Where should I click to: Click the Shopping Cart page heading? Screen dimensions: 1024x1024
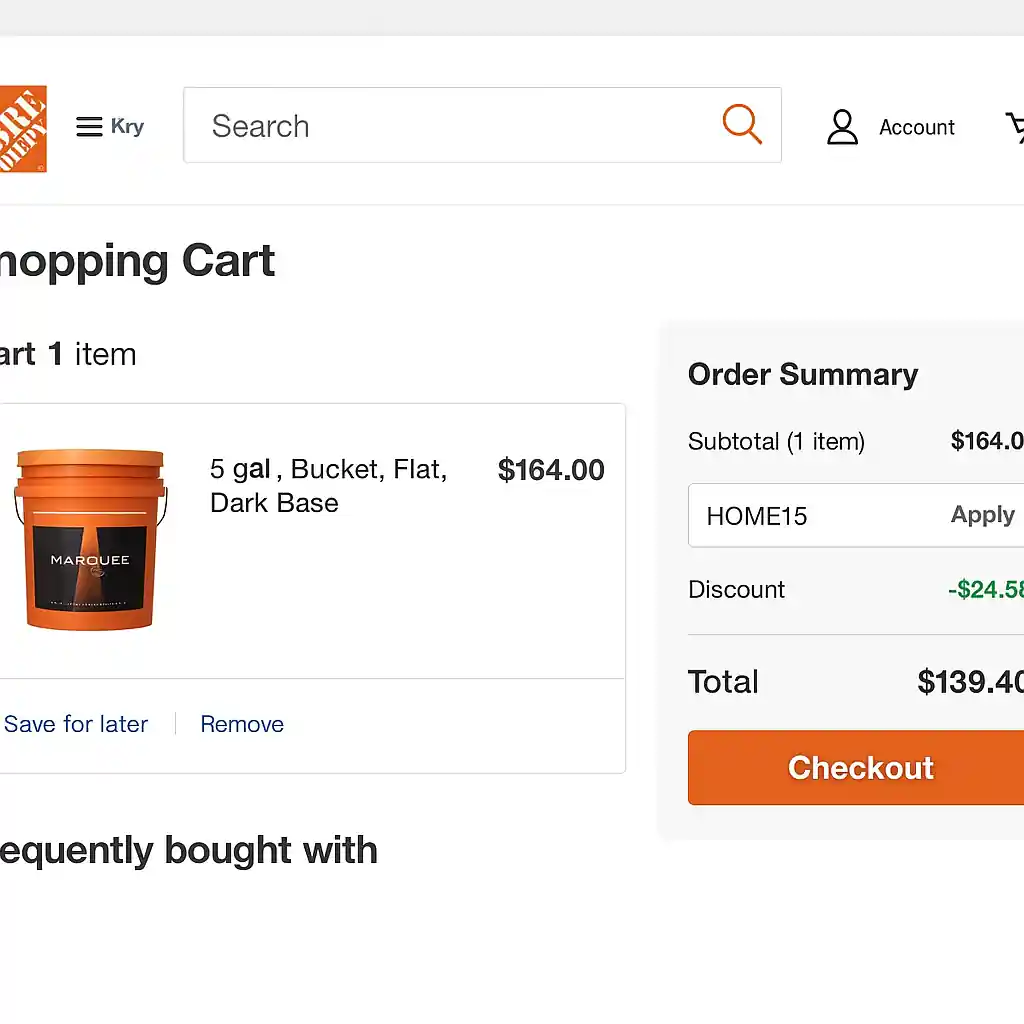138,260
